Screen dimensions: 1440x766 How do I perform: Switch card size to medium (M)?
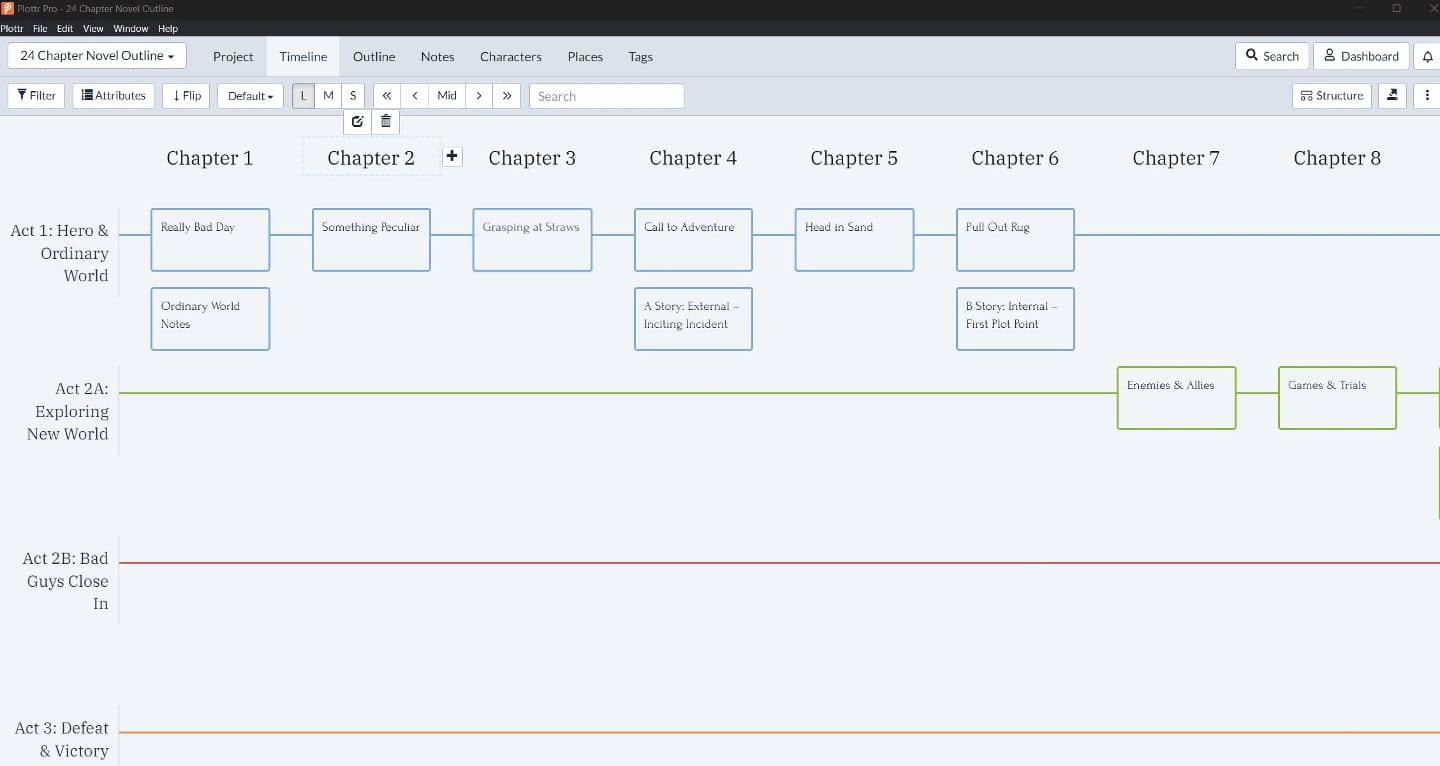coord(327,95)
